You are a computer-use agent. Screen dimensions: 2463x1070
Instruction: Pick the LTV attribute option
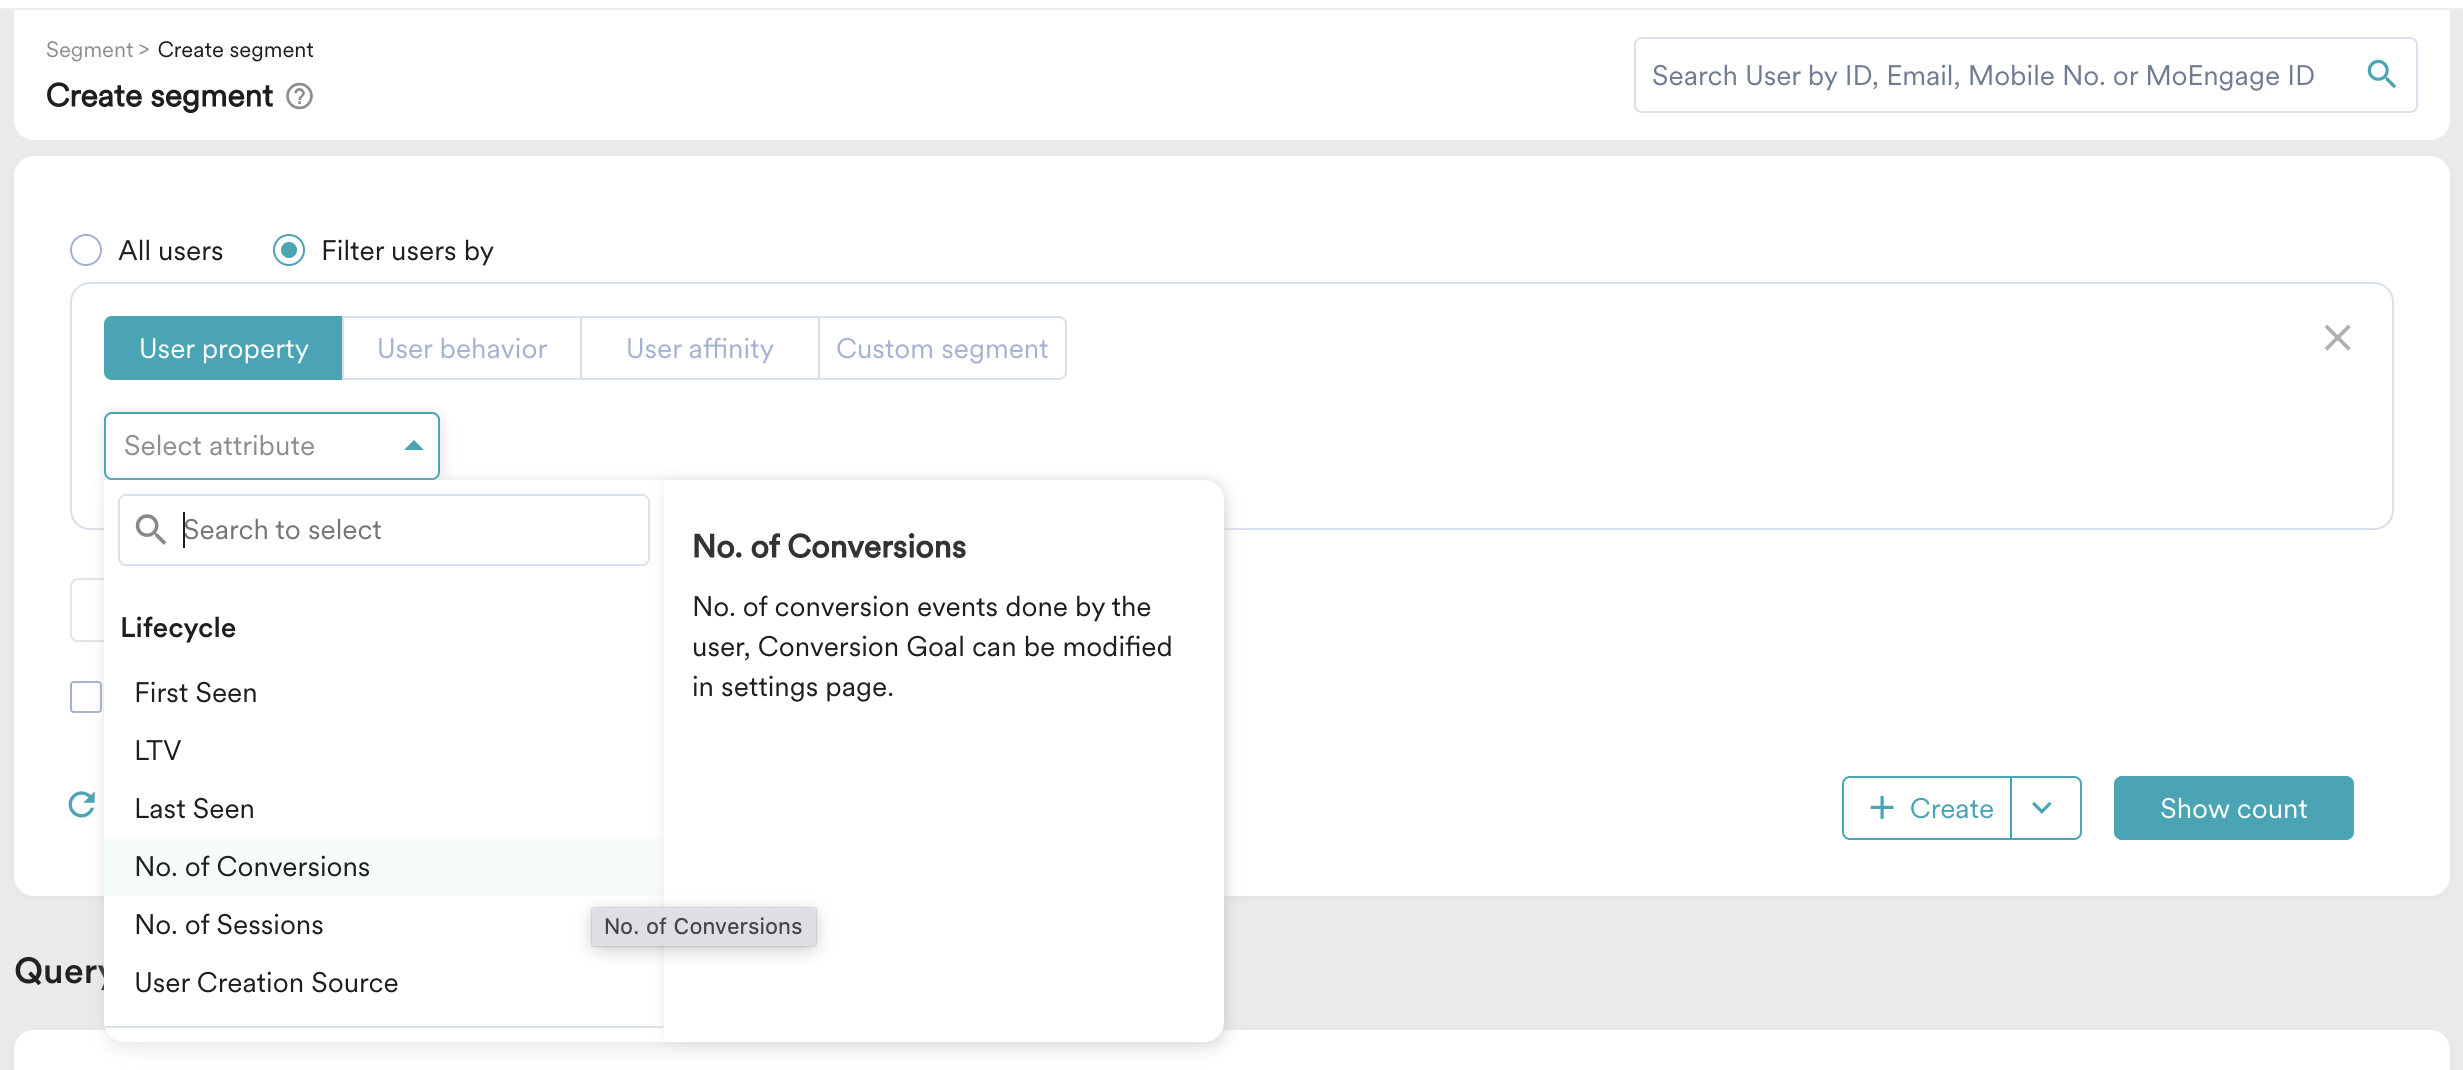click(x=158, y=751)
